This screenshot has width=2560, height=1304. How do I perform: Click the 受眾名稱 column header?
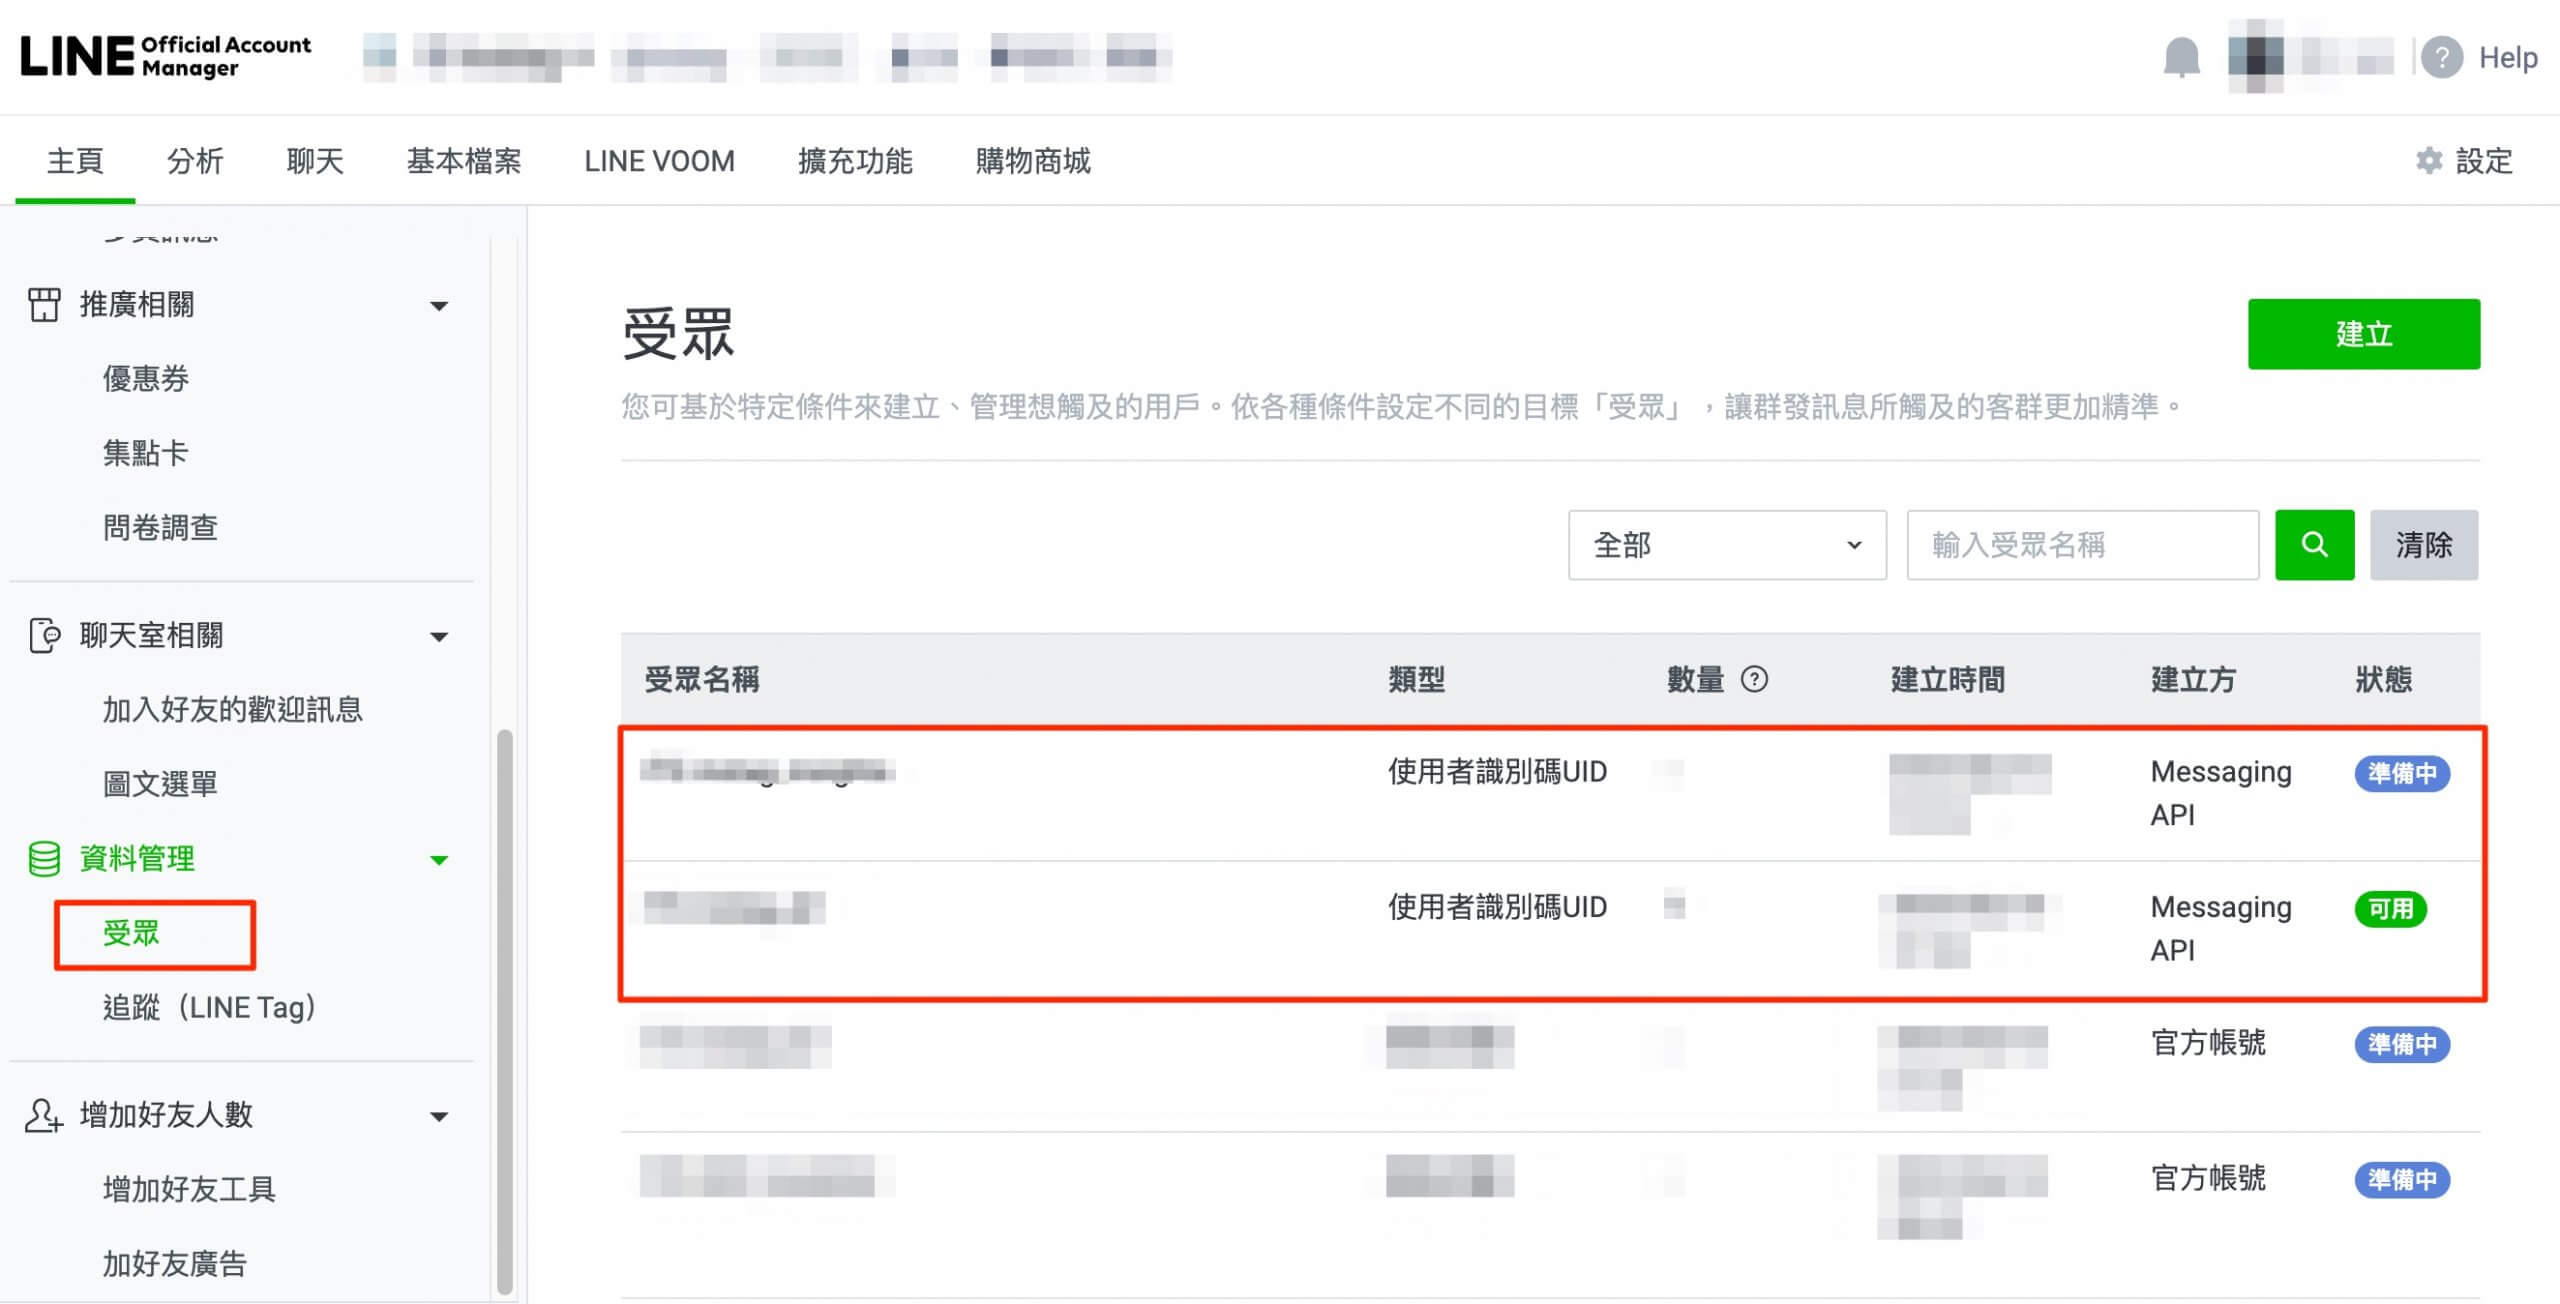click(x=702, y=680)
